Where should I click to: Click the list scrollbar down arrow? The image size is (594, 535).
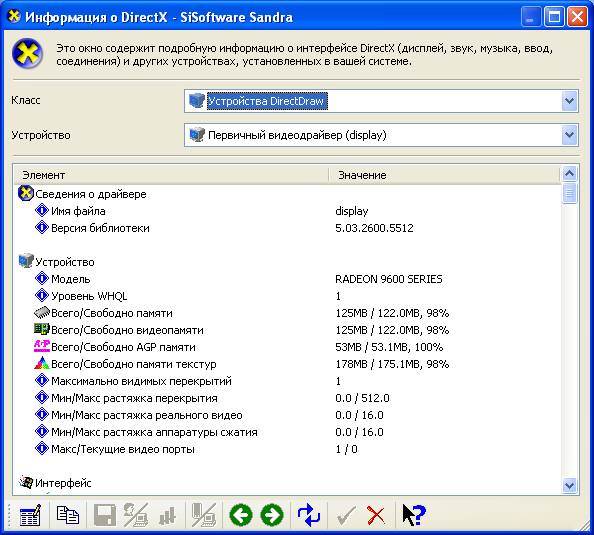(x=569, y=485)
